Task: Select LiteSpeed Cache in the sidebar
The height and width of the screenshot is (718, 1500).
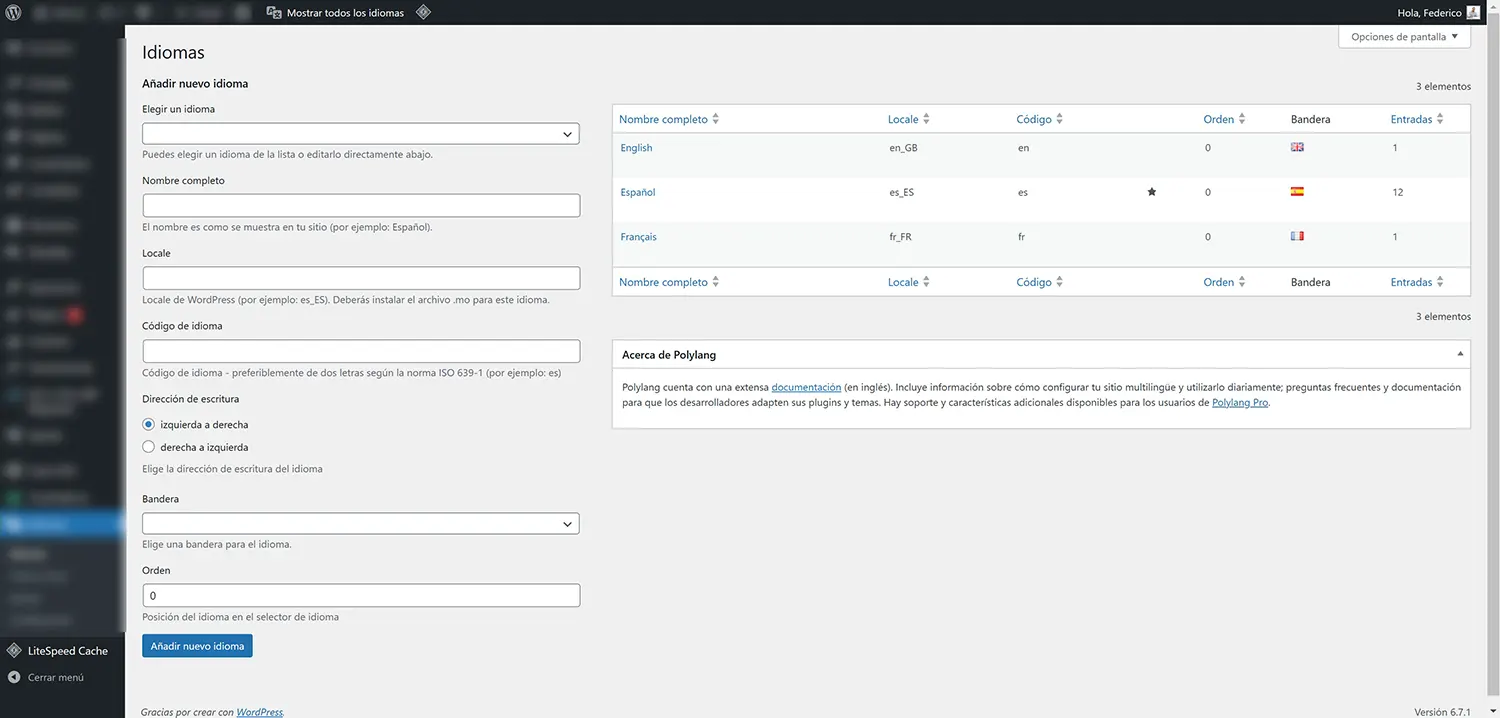Action: (67, 650)
